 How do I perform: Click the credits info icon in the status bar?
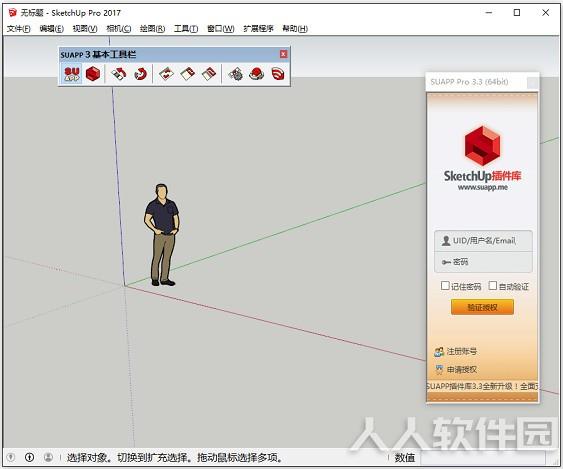click(30, 457)
